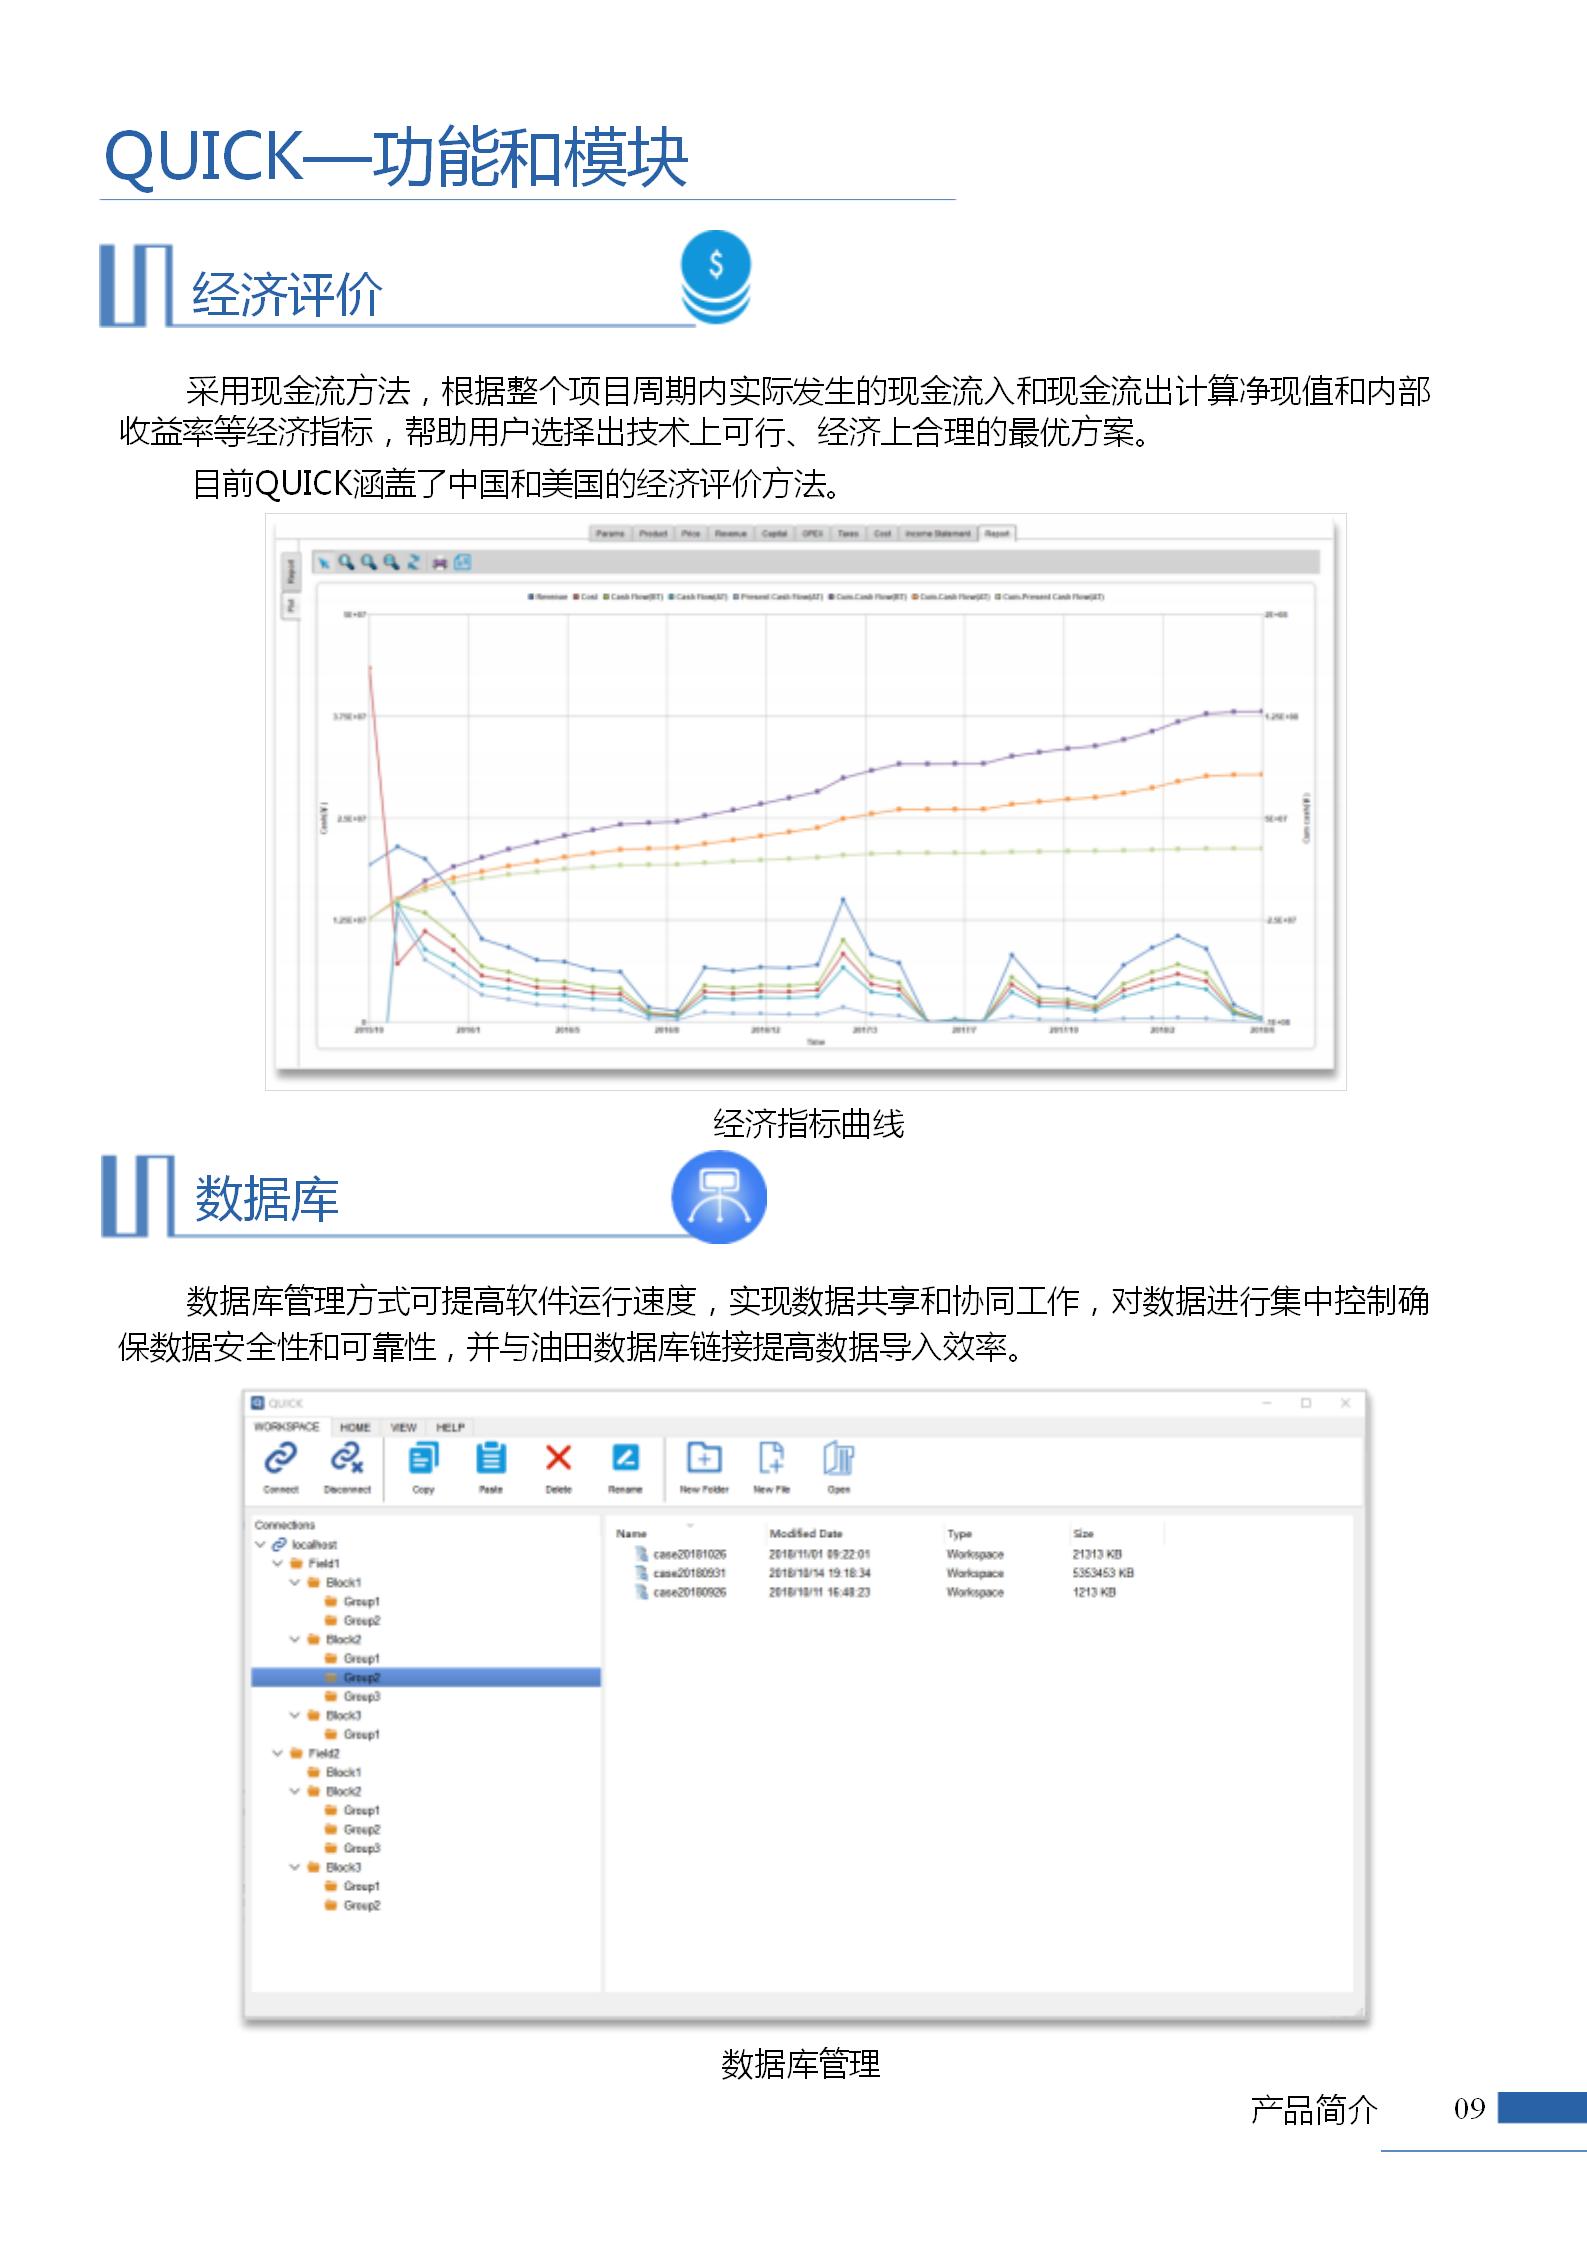
Task: Click the QUICK app icon in title bar
Action: coord(258,1402)
